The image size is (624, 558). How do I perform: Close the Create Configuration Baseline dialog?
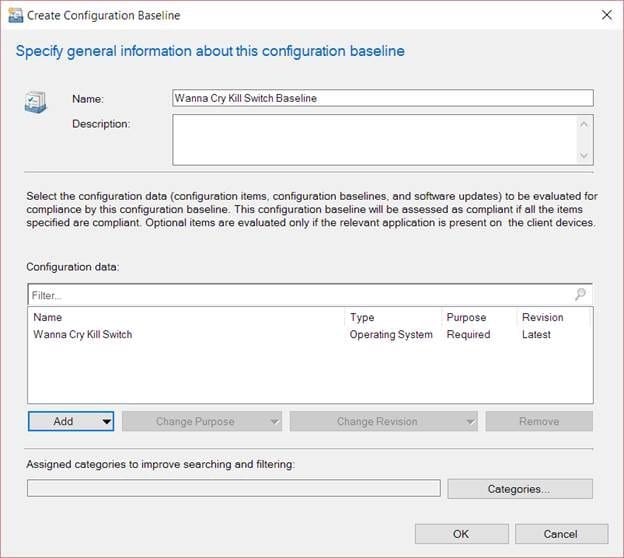point(606,15)
